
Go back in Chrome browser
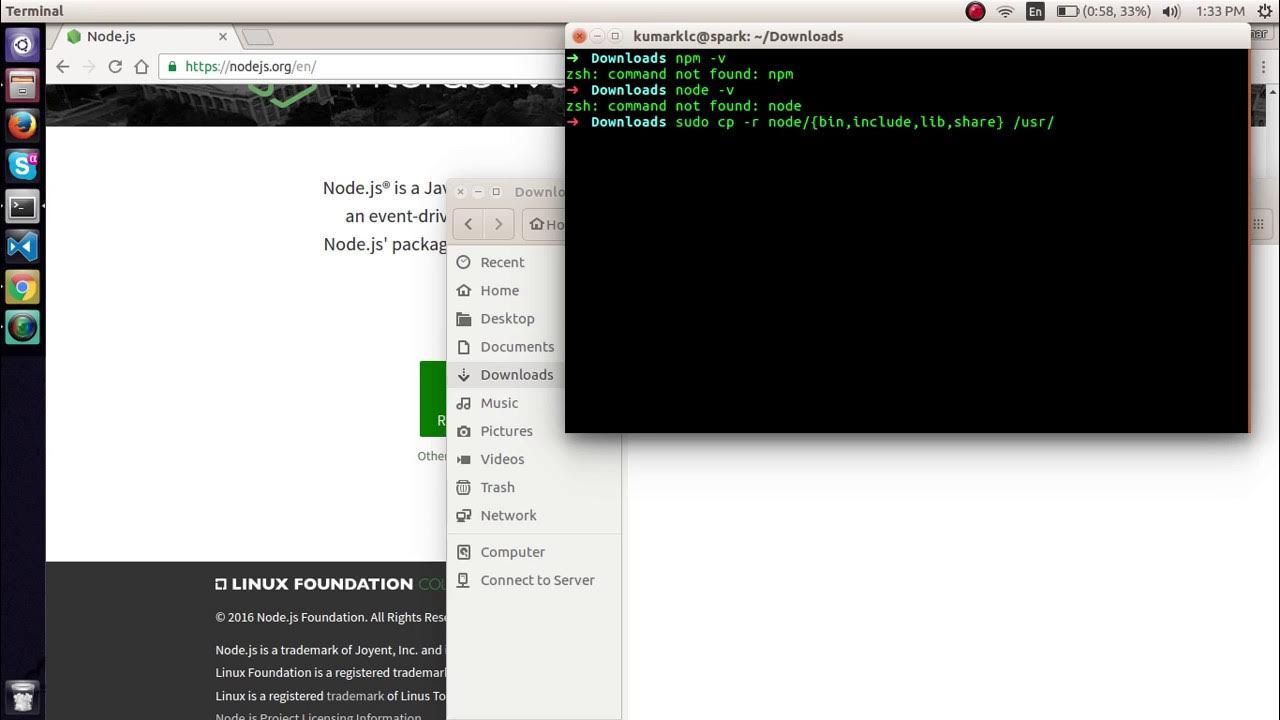pos(63,66)
